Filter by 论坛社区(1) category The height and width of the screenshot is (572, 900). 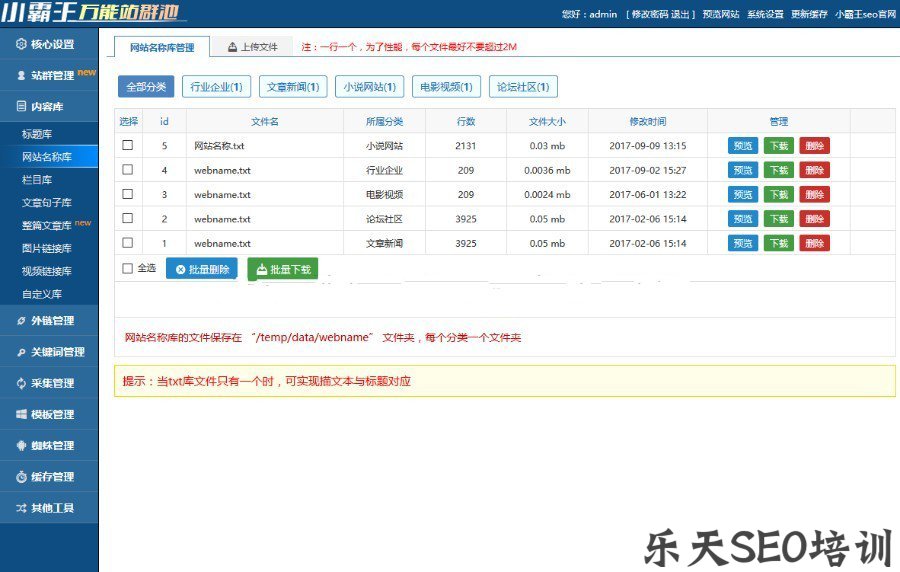tap(523, 87)
